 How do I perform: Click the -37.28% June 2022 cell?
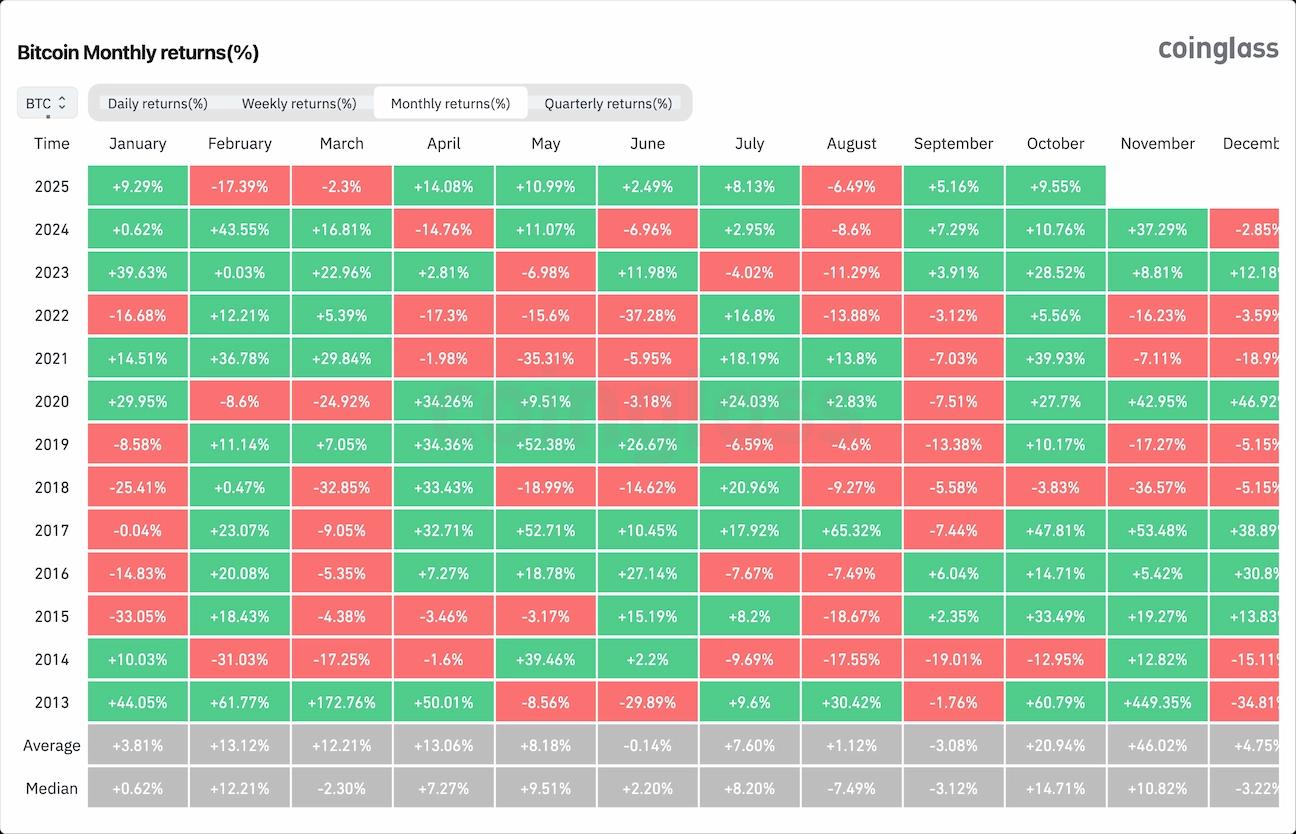click(x=647, y=315)
